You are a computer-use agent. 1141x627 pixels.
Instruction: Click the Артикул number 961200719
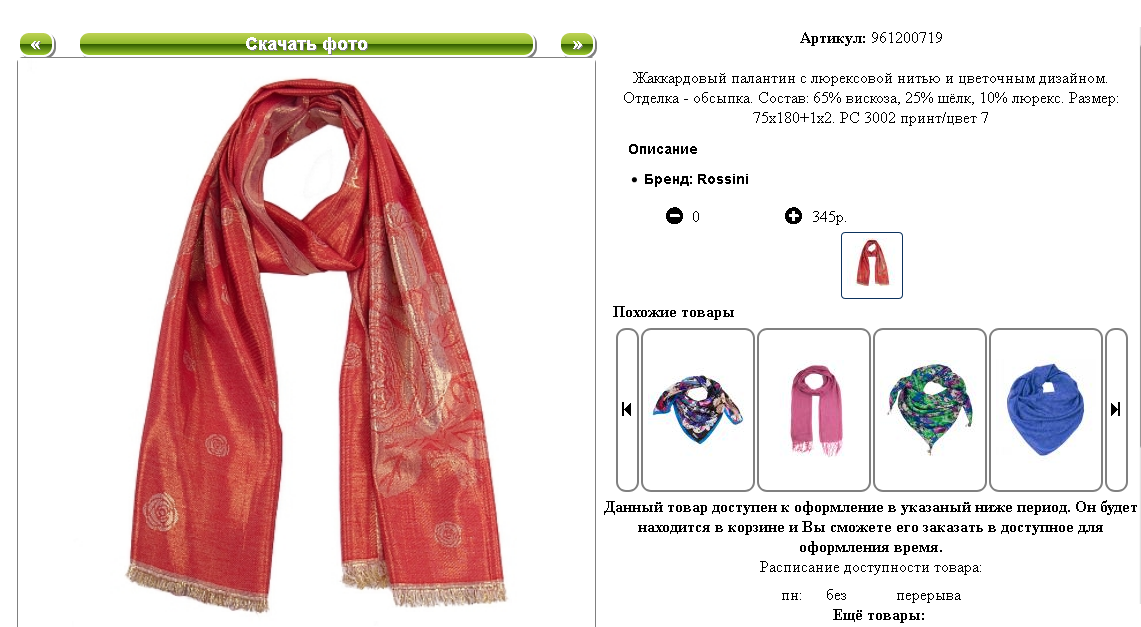pyautogui.click(x=907, y=38)
